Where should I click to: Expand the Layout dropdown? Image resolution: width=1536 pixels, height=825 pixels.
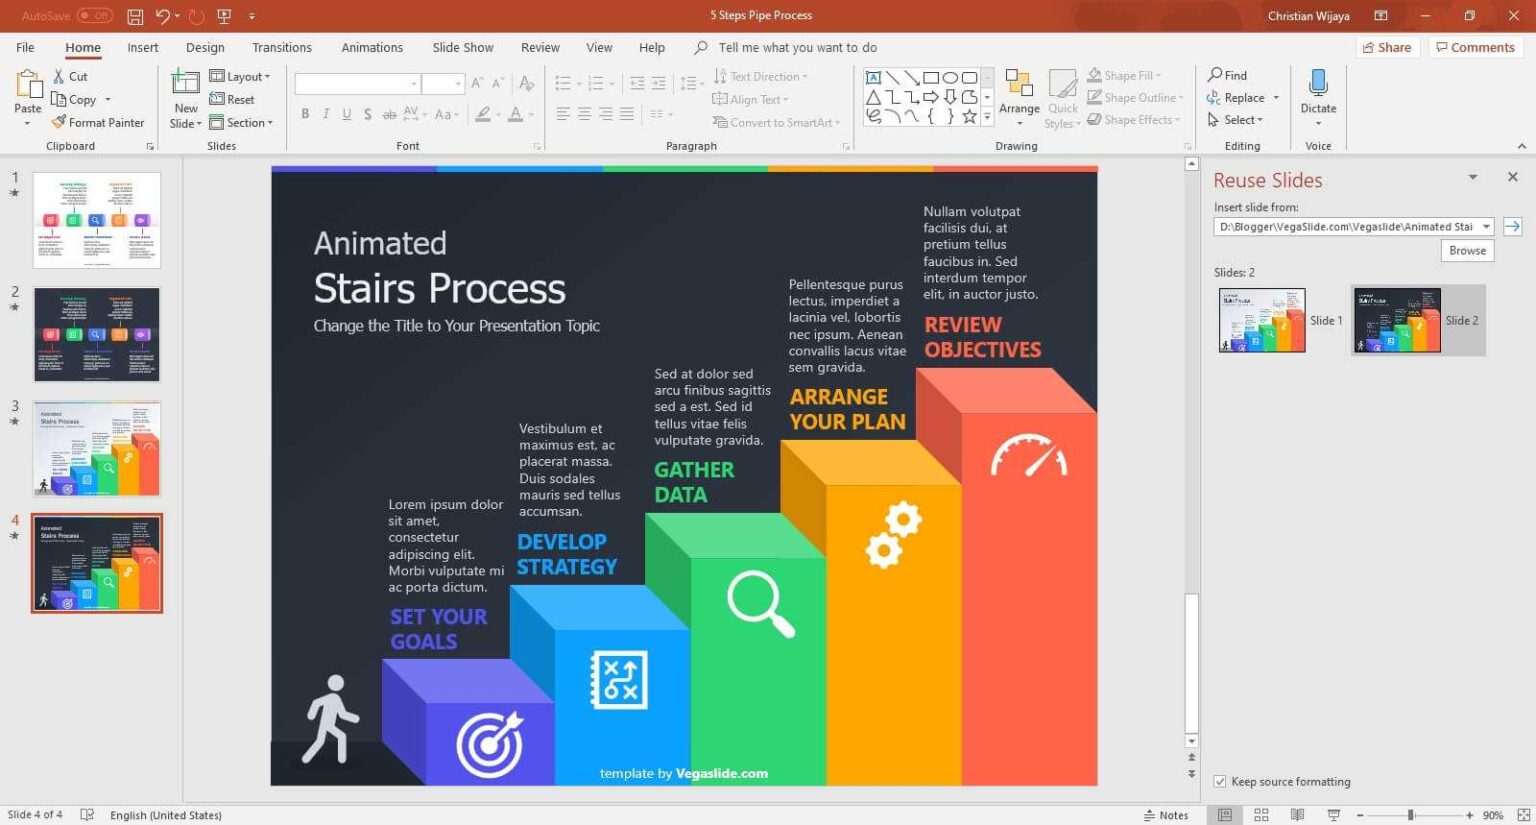click(240, 76)
